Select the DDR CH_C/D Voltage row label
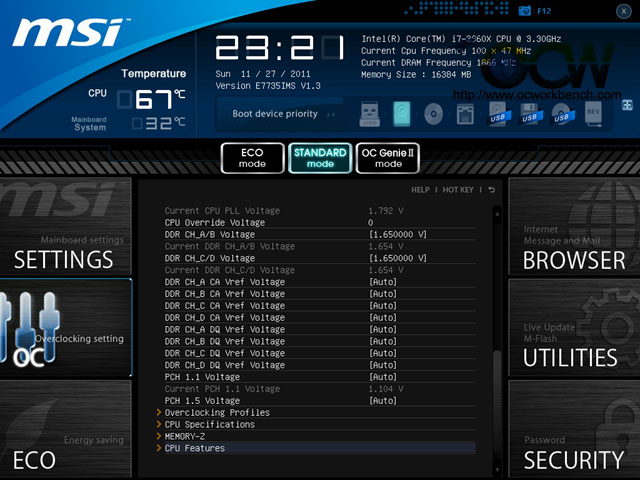640x480 pixels. point(210,258)
